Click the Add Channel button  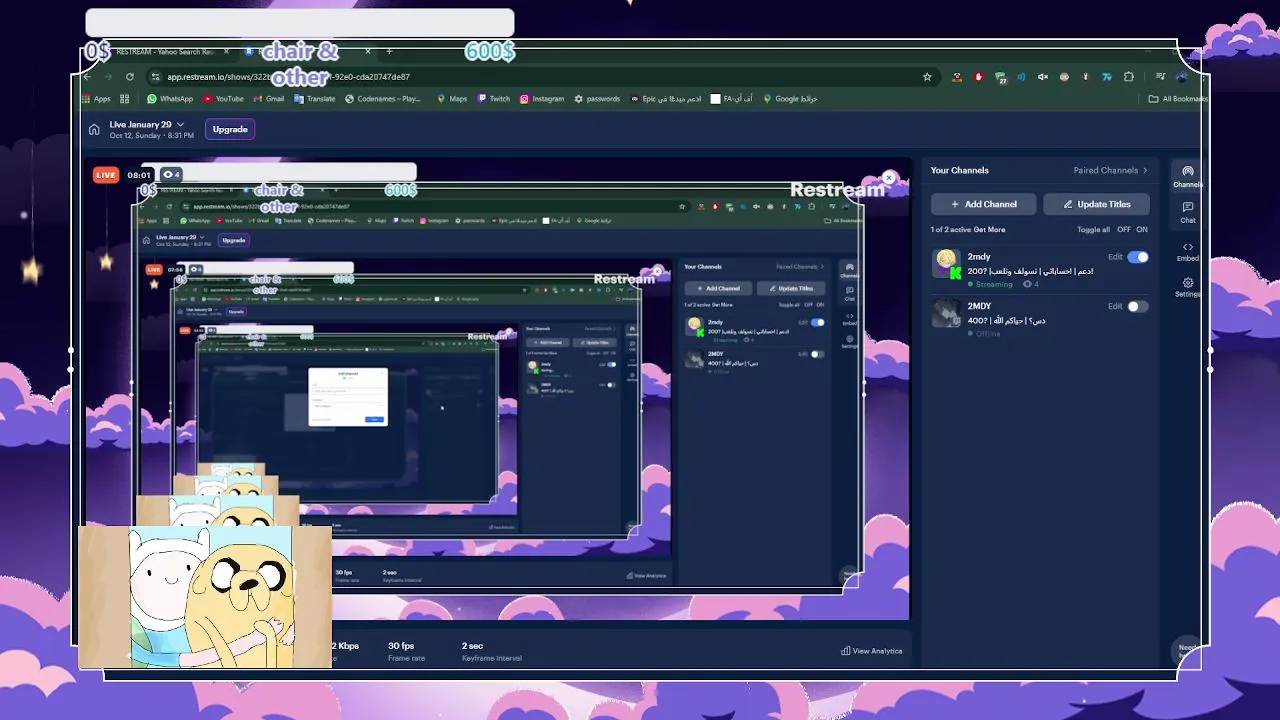tap(984, 204)
